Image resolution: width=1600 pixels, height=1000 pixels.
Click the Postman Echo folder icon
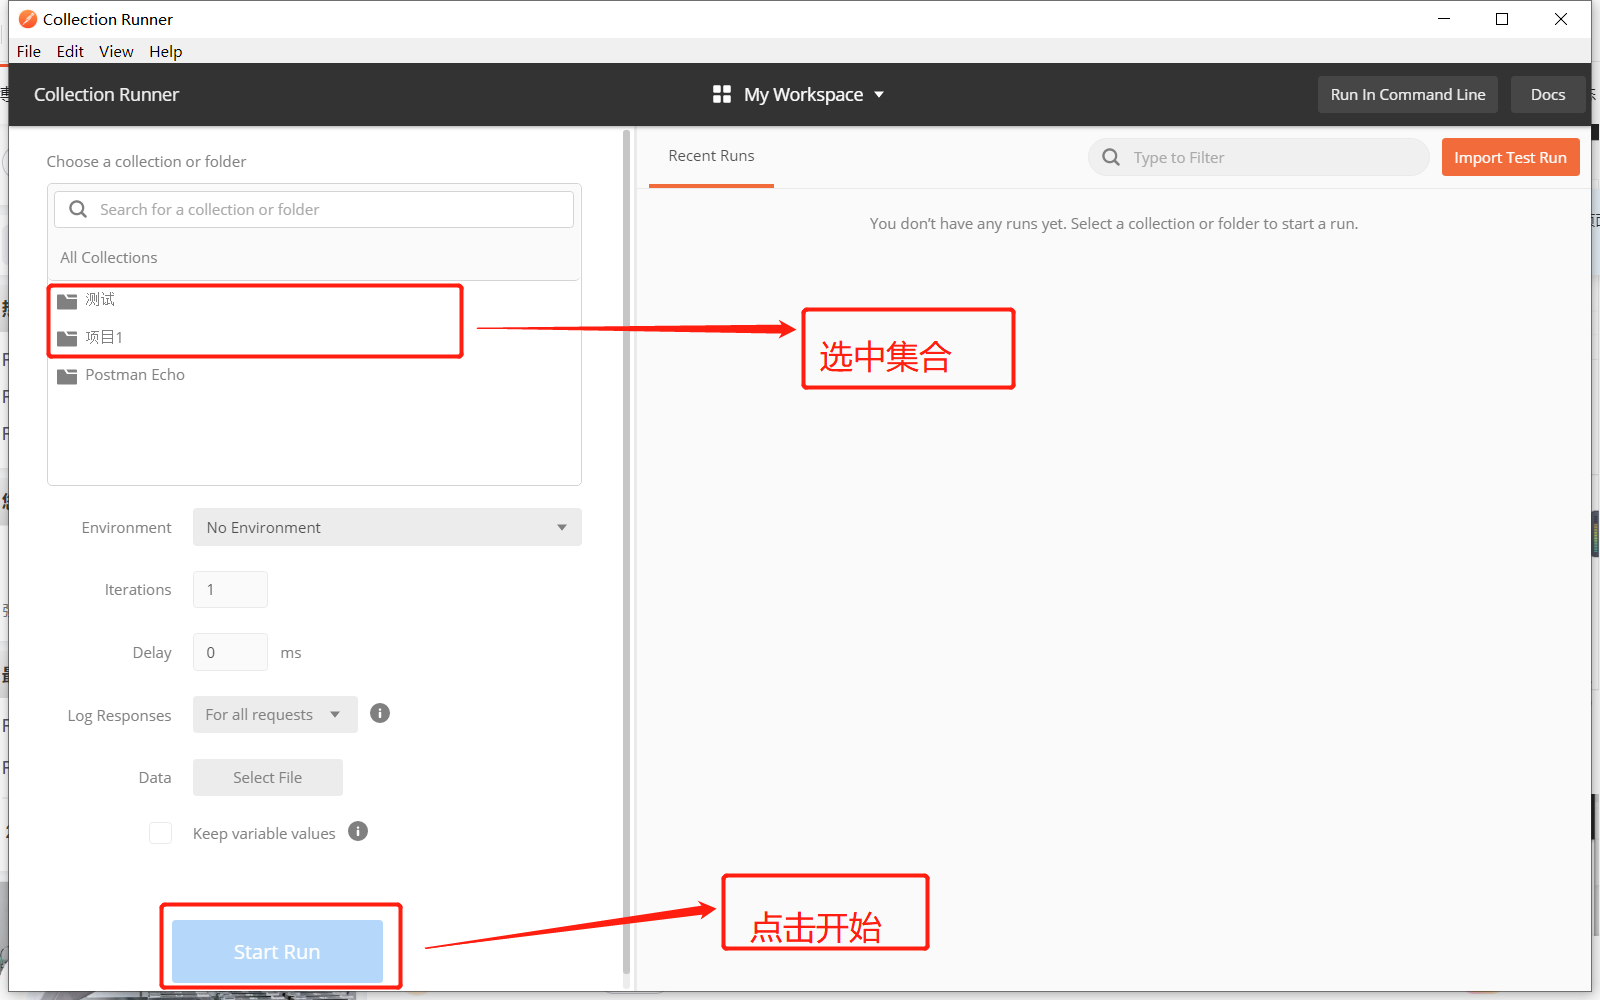67,376
